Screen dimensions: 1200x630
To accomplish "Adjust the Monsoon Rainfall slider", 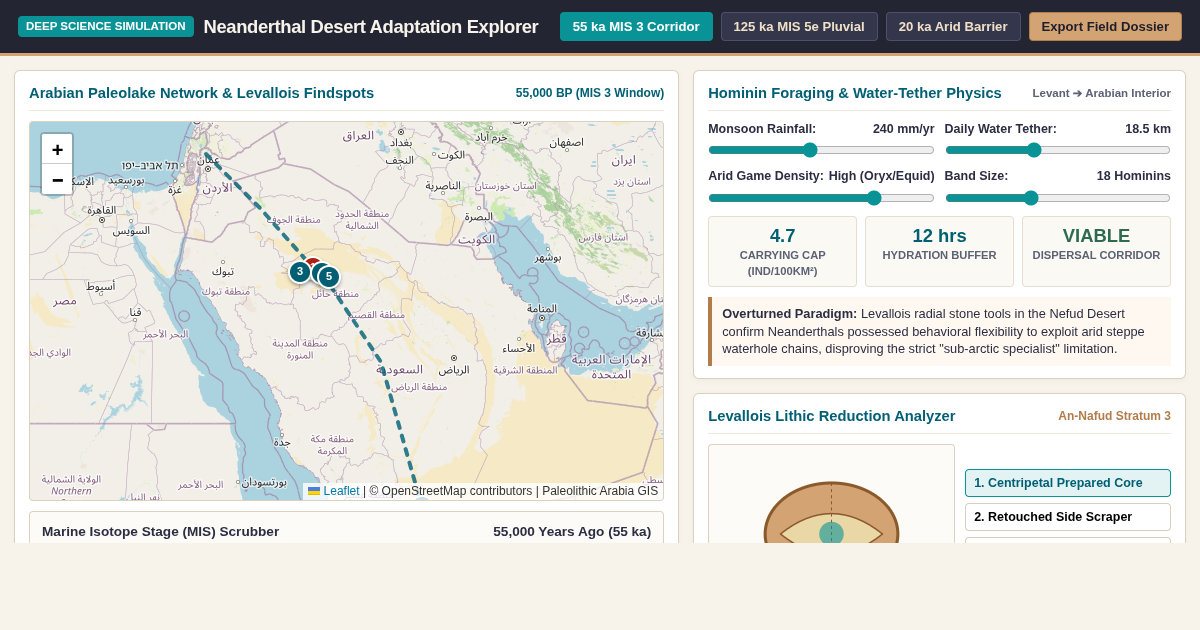I will 821,150.
